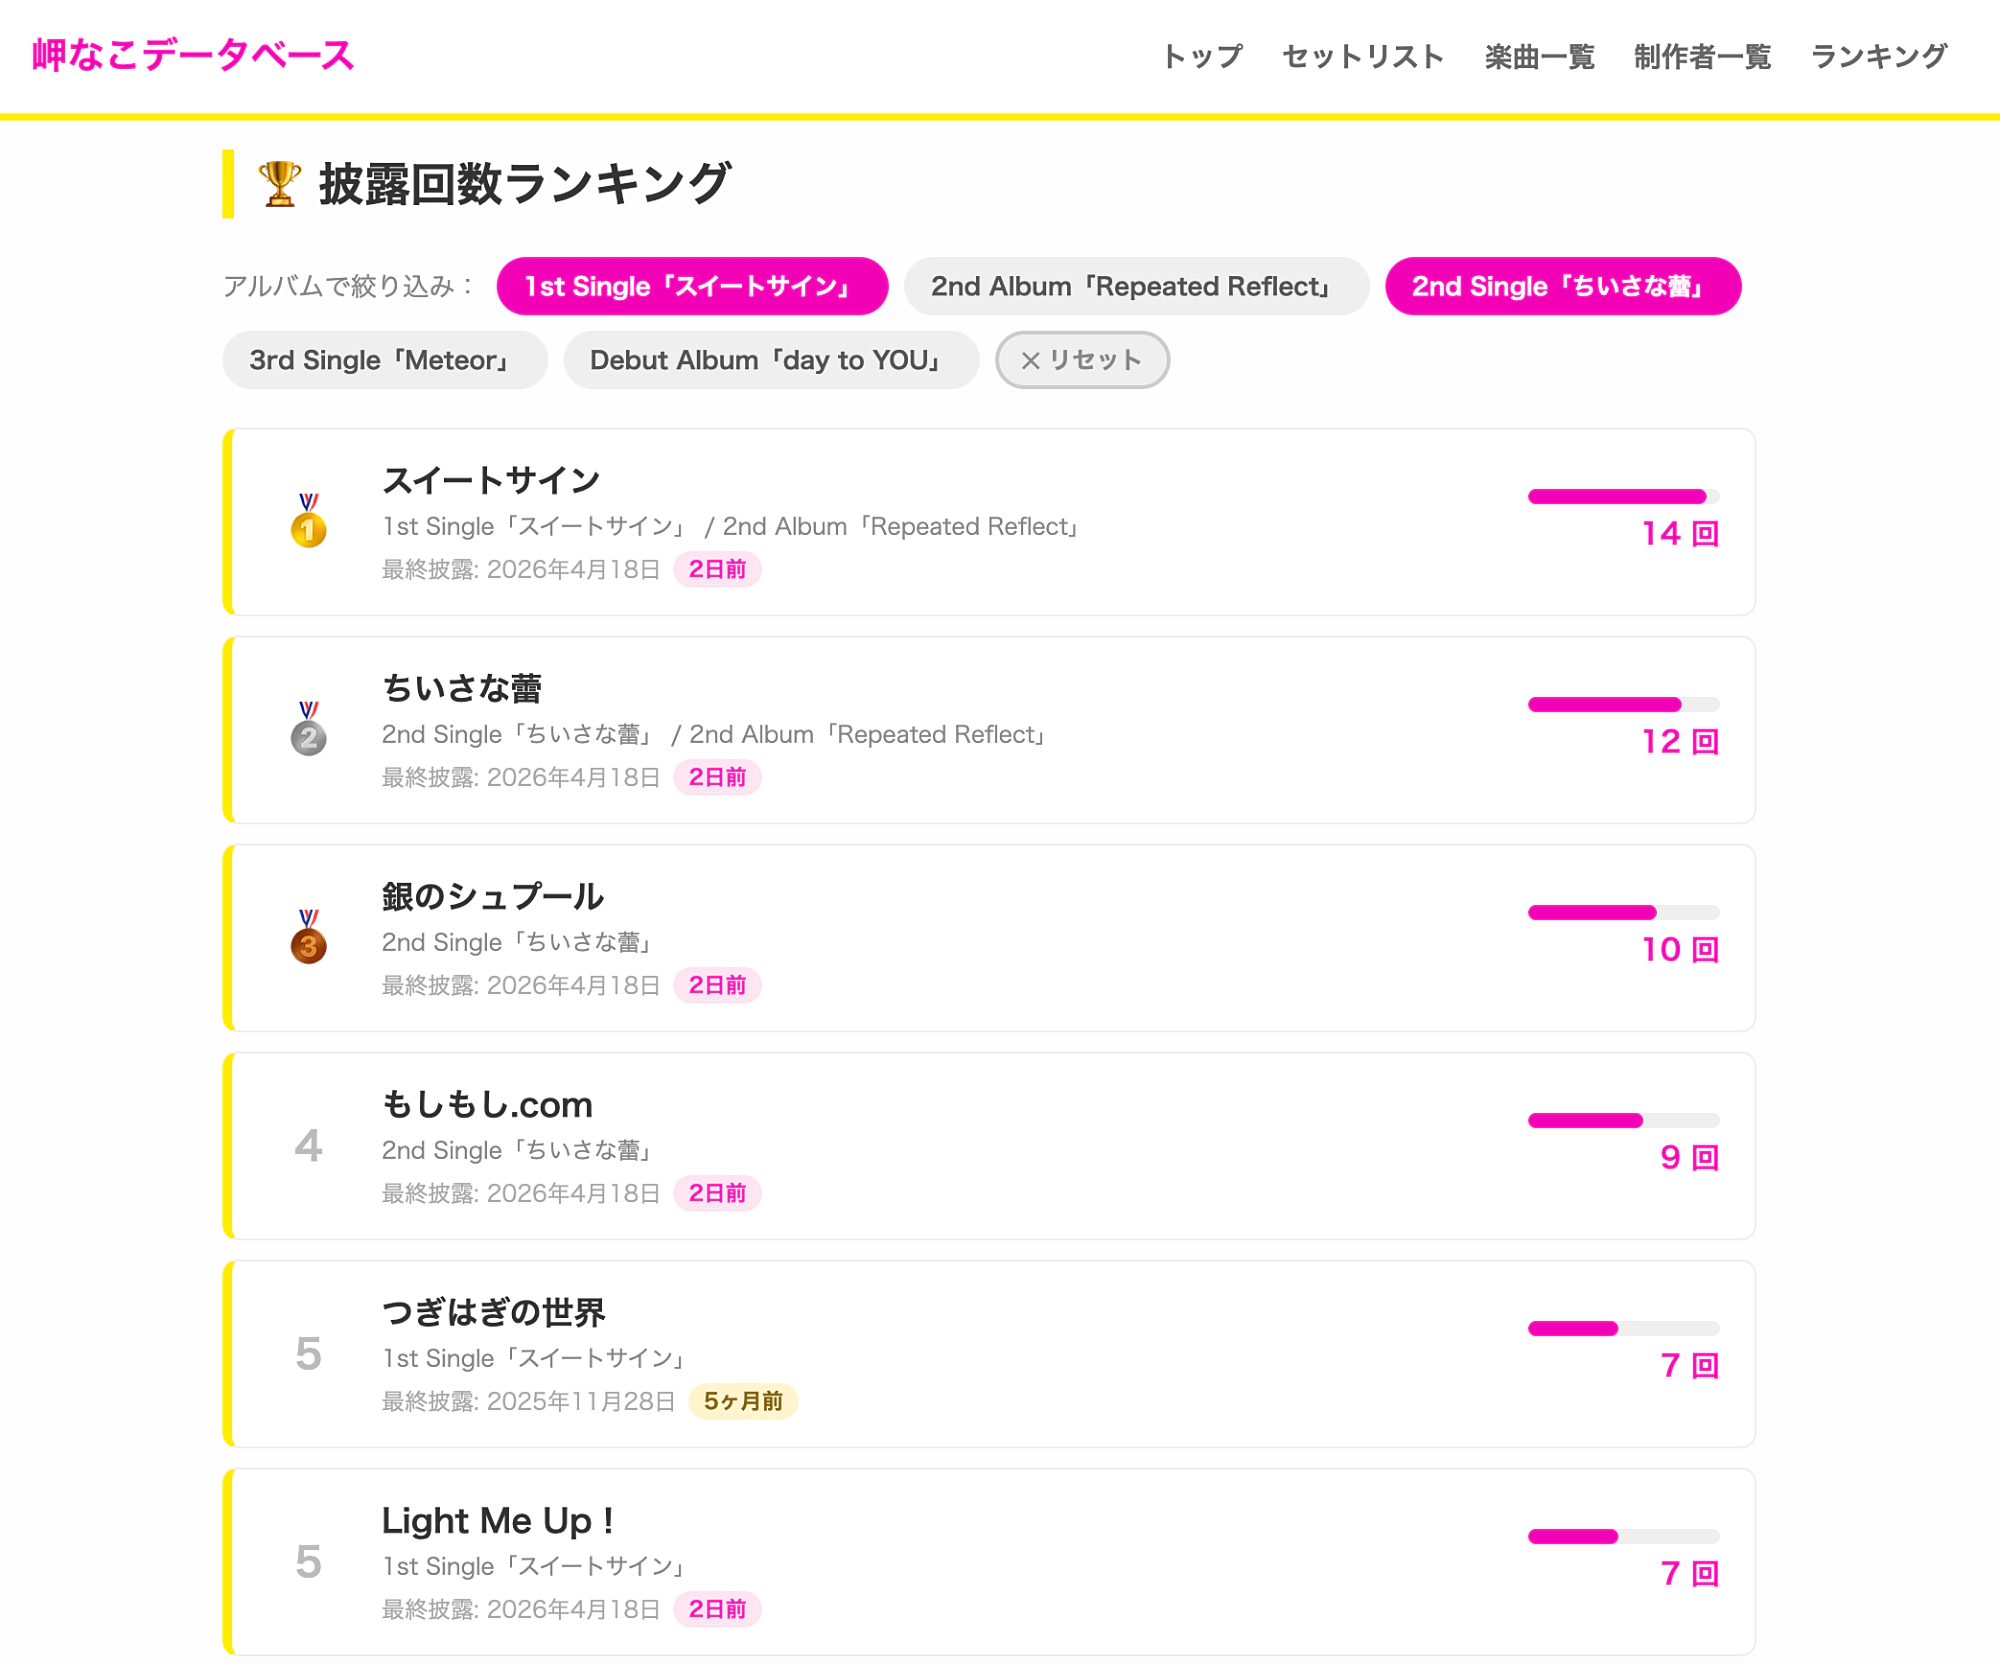Click the trophy icon beside ranking title
This screenshot has height=1664, width=2000.
(x=279, y=184)
